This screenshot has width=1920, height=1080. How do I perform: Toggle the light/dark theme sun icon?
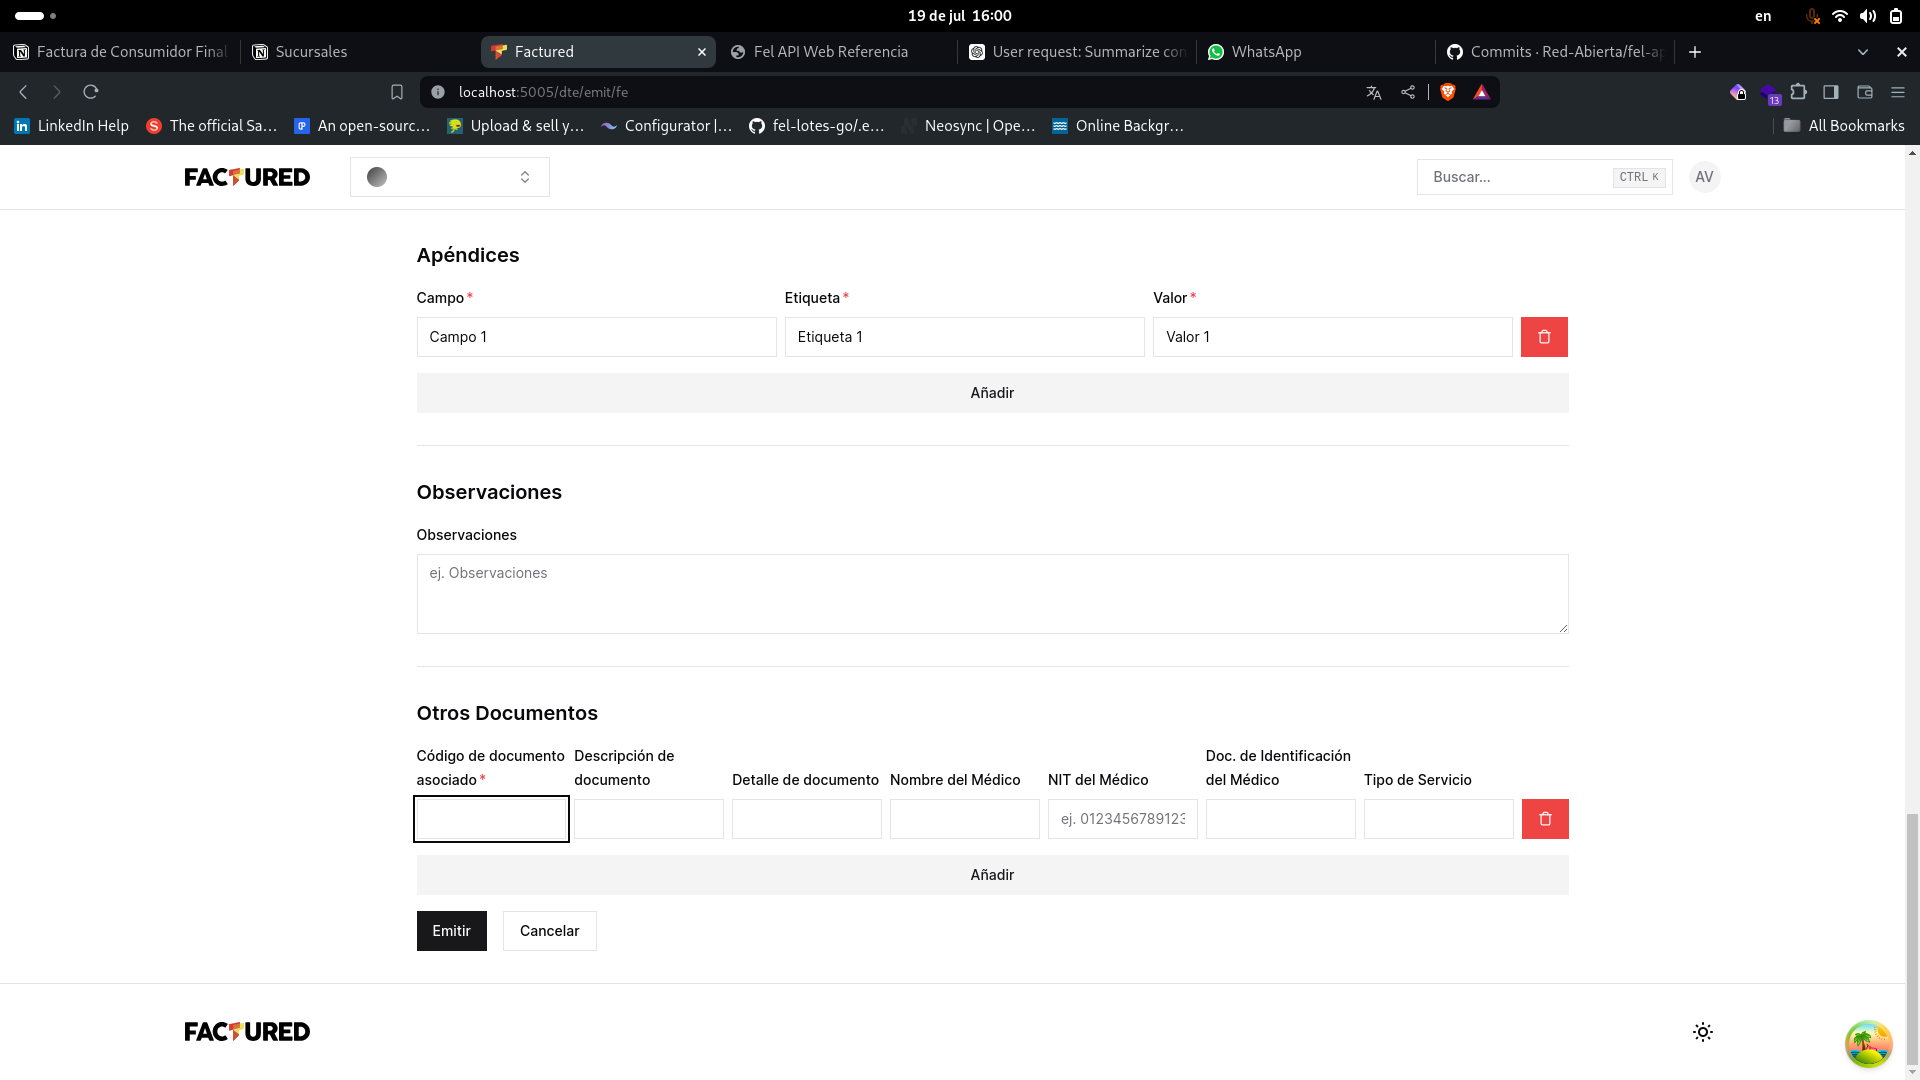tap(1702, 1031)
